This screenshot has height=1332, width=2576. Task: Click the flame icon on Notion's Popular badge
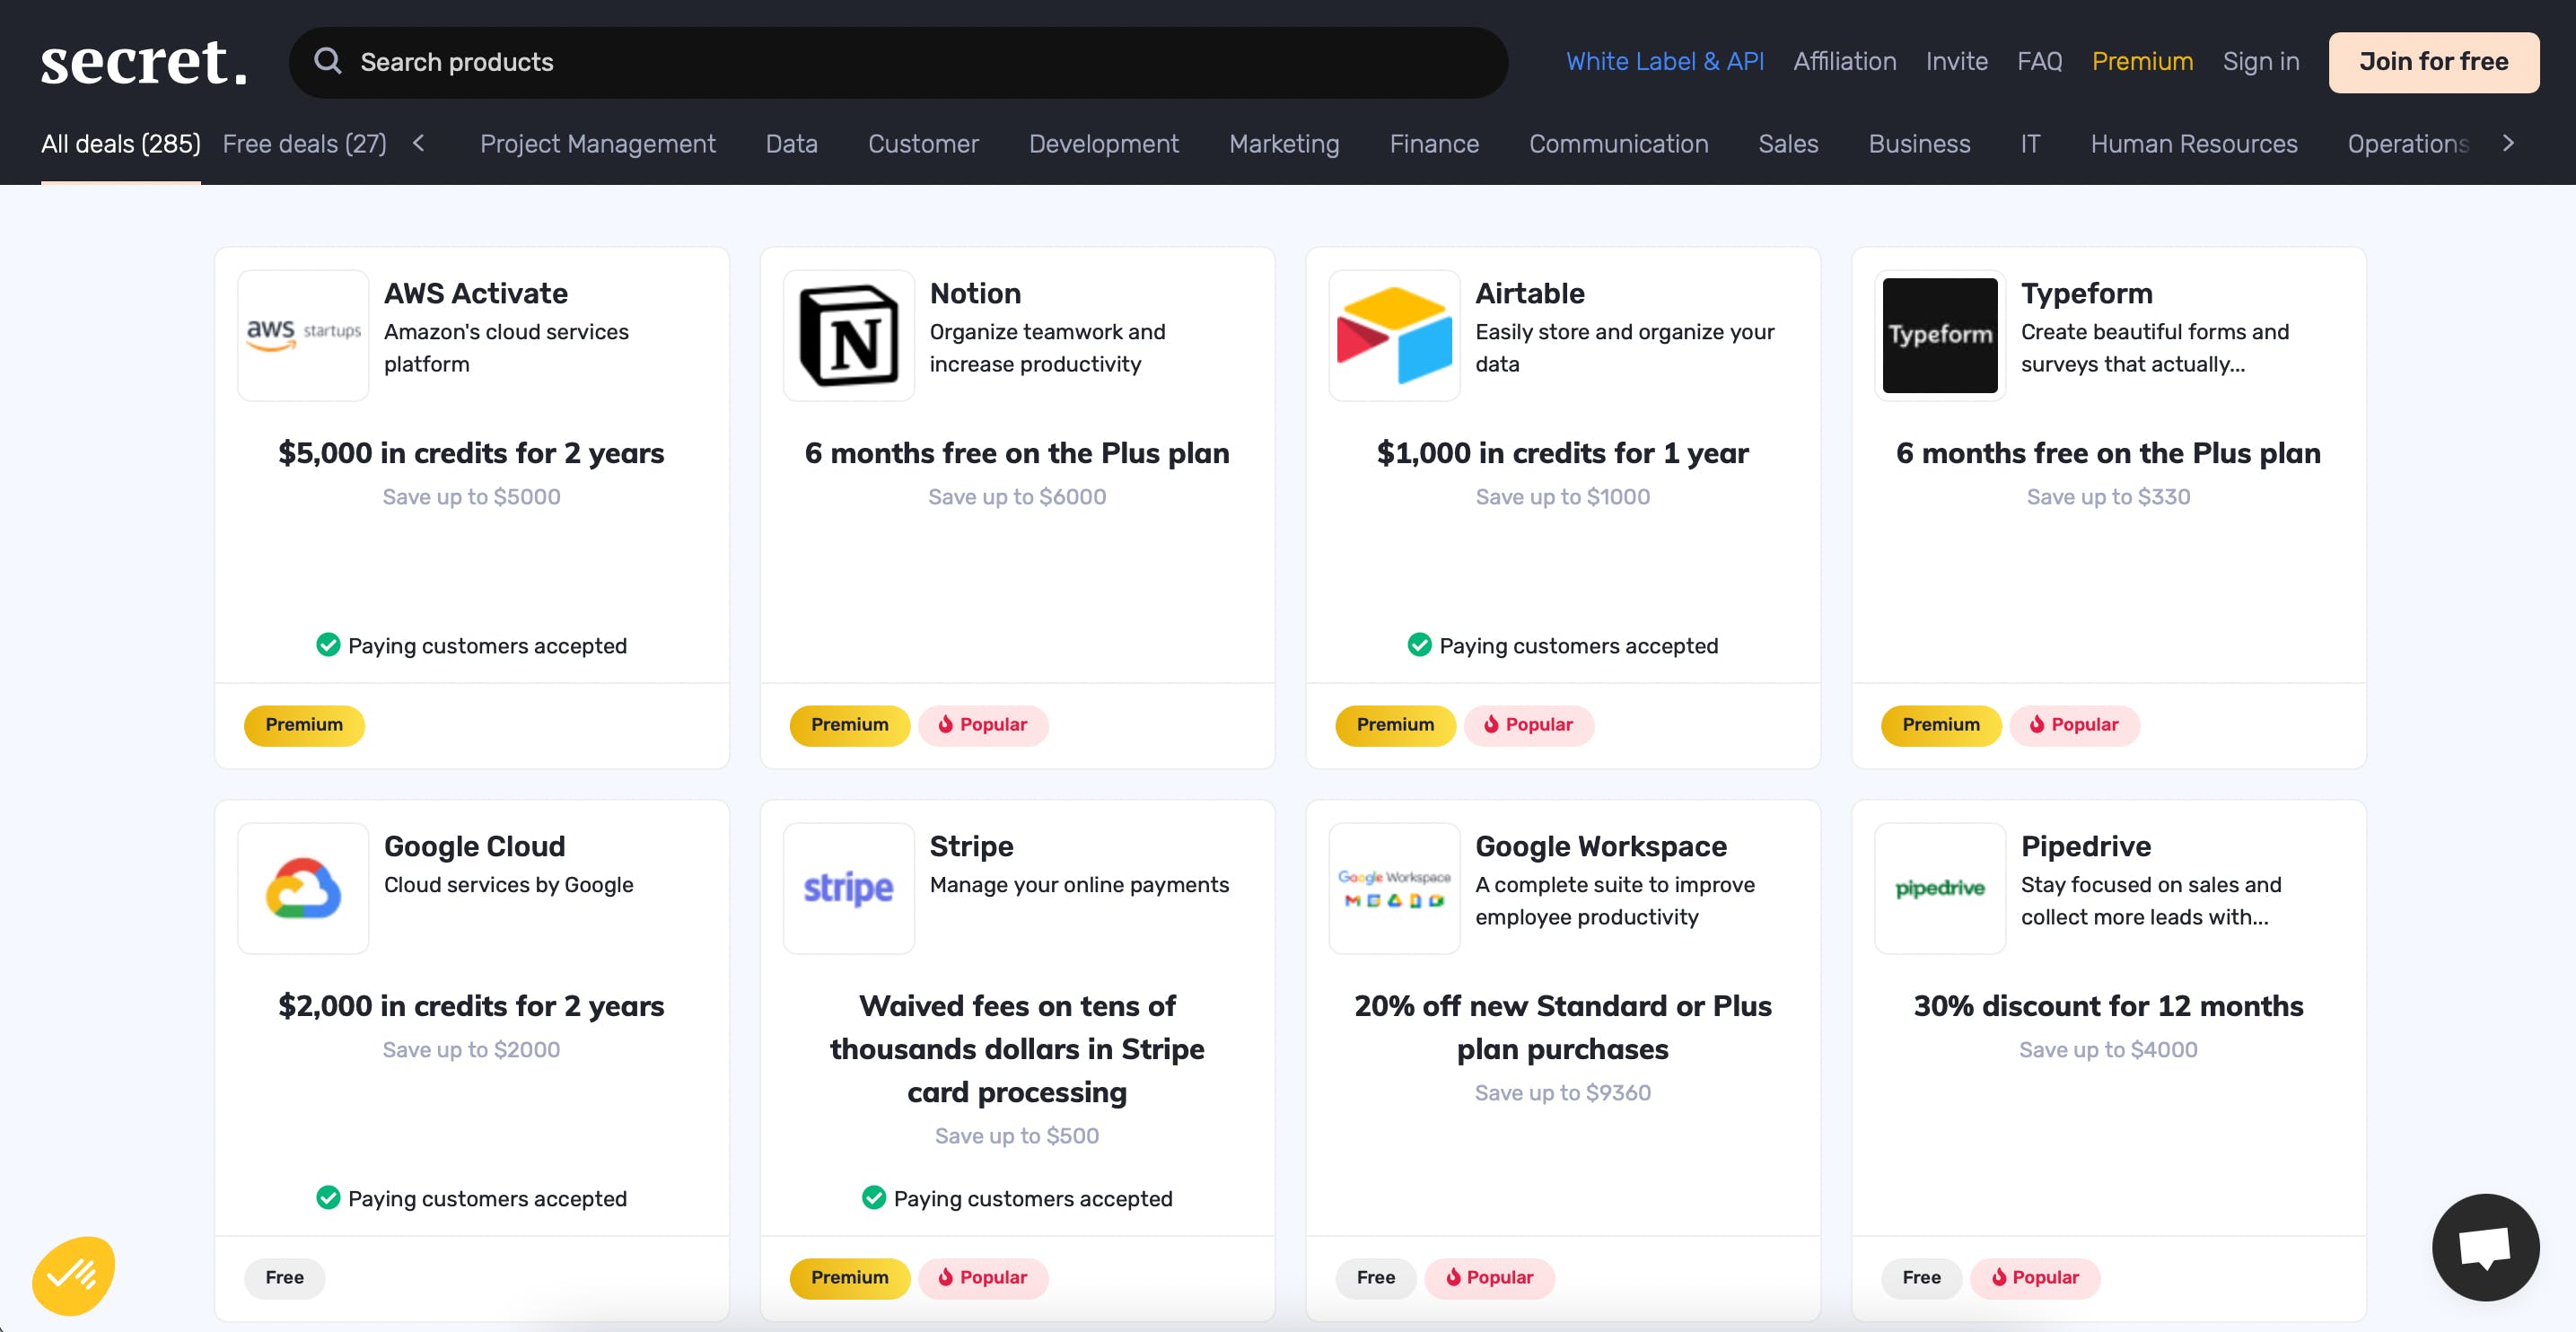(x=945, y=724)
